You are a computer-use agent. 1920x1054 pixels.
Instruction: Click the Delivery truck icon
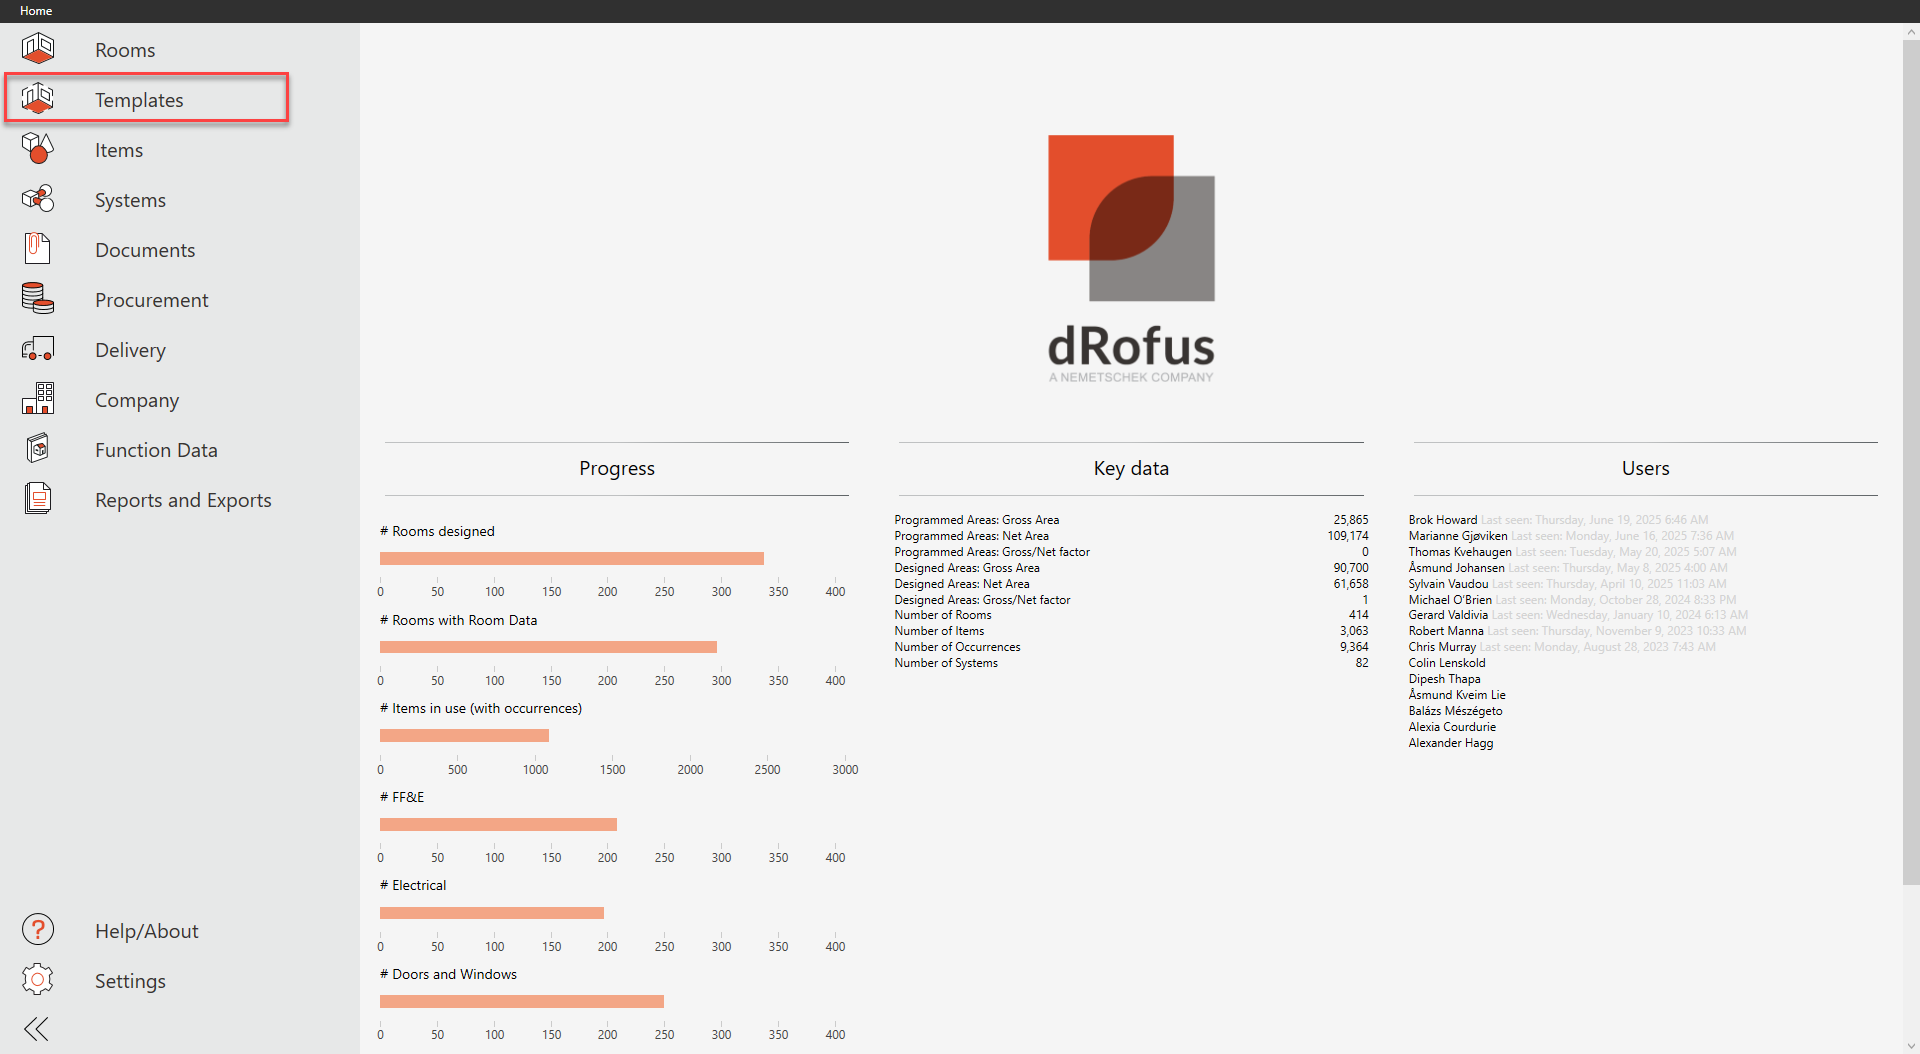38,349
